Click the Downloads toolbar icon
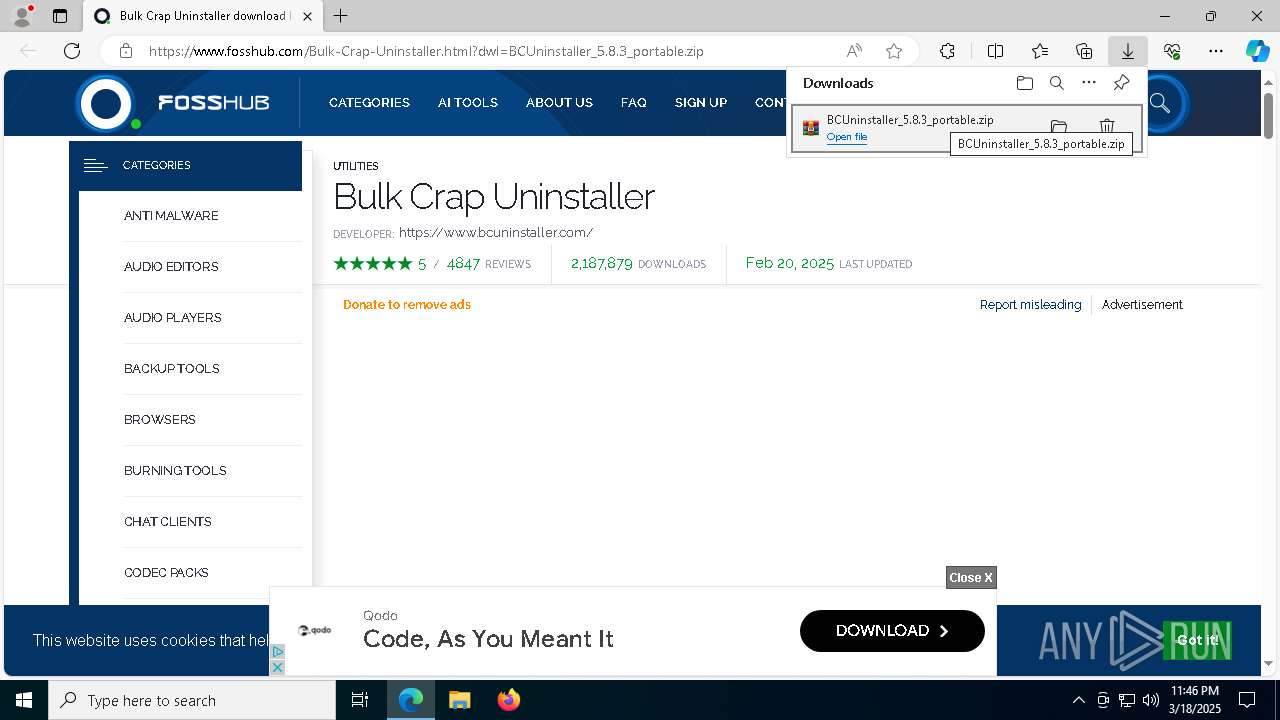This screenshot has width=1280, height=720. (x=1127, y=51)
